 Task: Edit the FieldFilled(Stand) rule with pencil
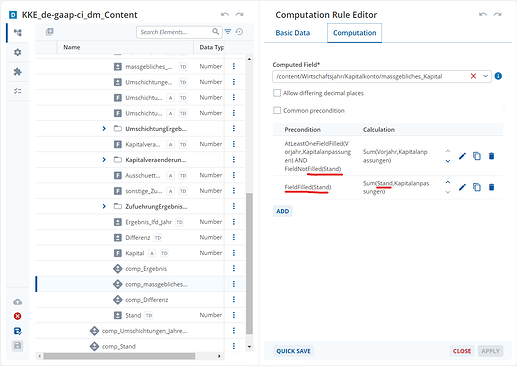click(462, 187)
